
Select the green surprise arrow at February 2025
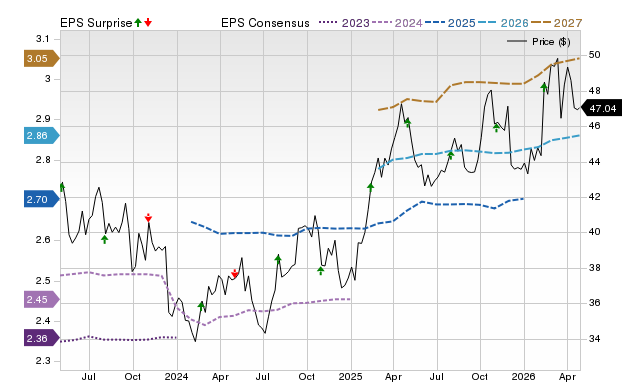(x=370, y=187)
